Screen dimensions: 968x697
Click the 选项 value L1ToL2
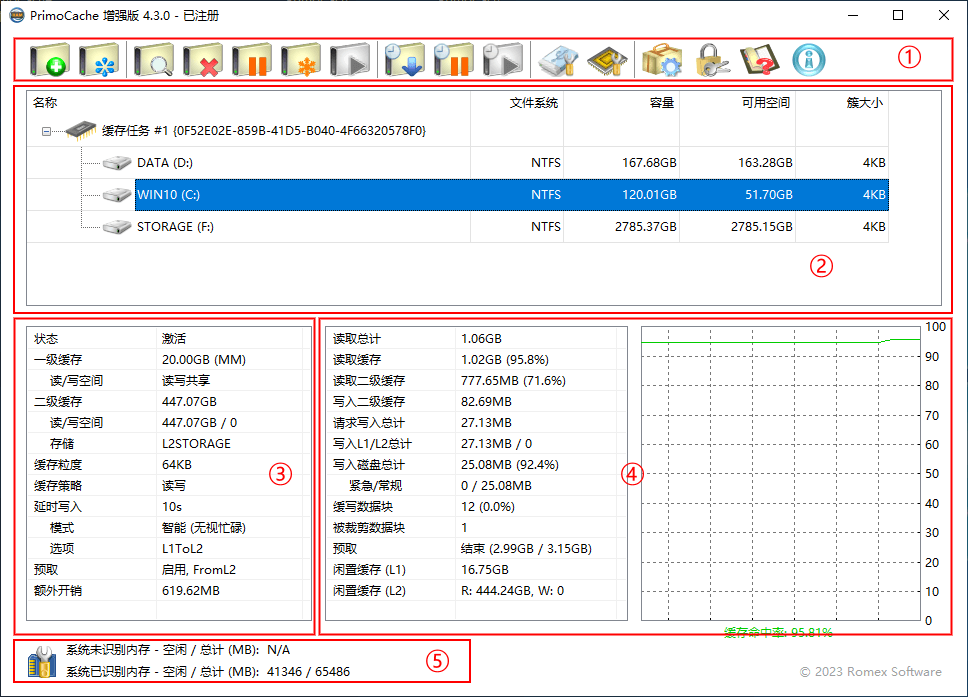182,549
